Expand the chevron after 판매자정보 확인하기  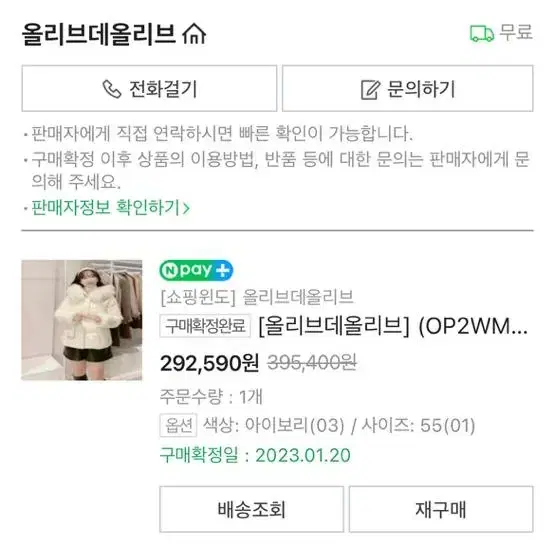[x=186, y=208]
